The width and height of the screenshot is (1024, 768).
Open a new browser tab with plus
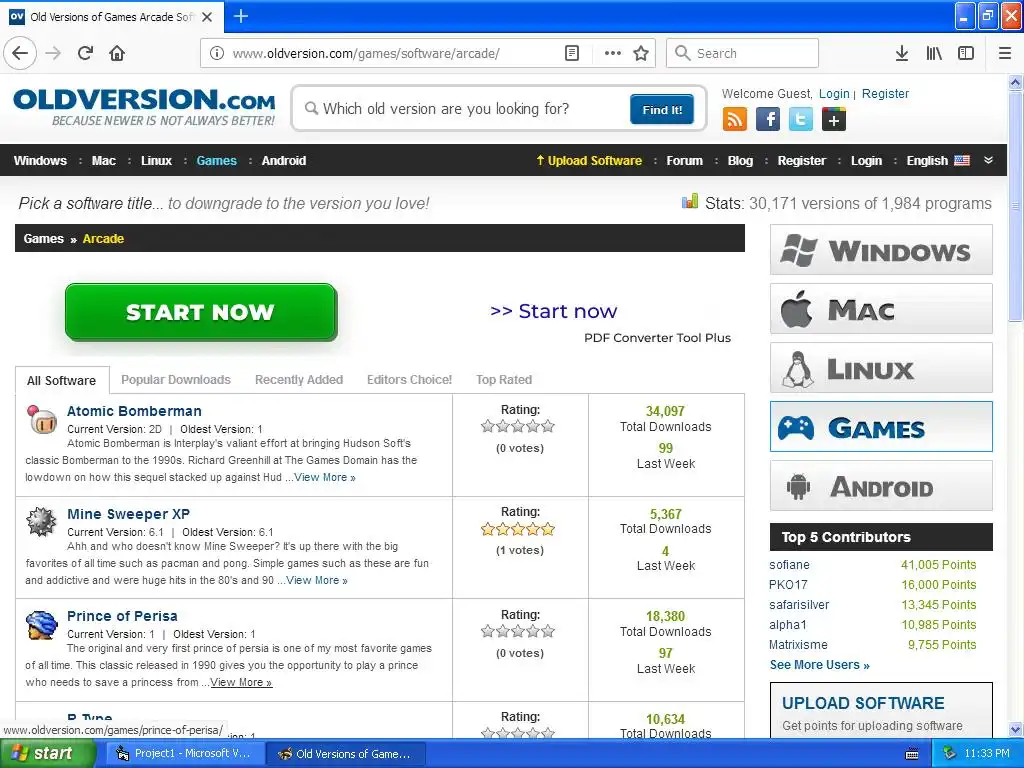click(x=241, y=16)
